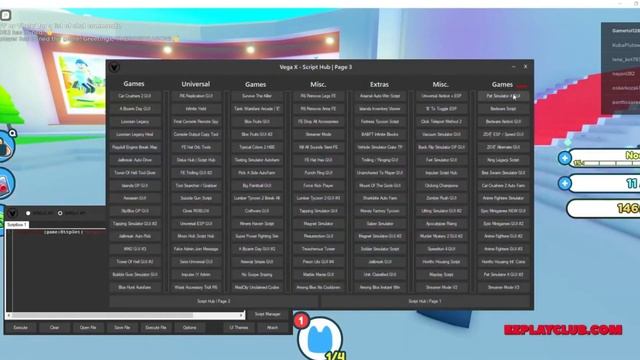The height and width of the screenshot is (360, 640).
Task: Run the Tower Of Hell Tool Giver script
Action: (x=135, y=173)
